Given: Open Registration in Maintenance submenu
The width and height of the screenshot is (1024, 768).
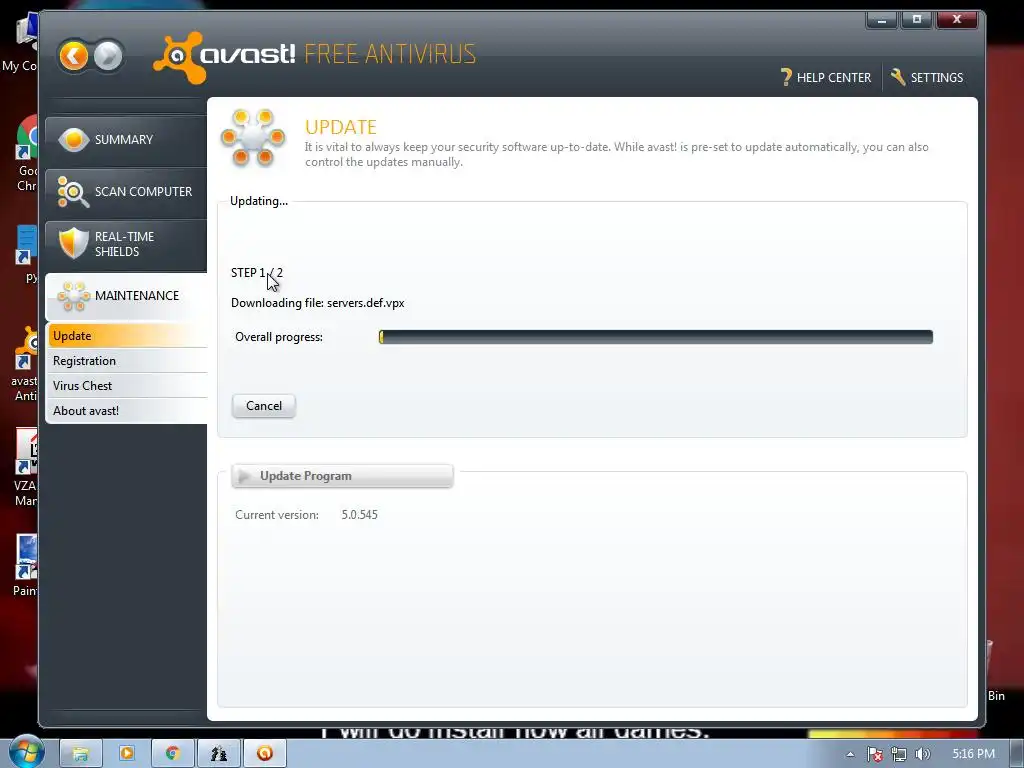Looking at the screenshot, I should click(x=127, y=360).
